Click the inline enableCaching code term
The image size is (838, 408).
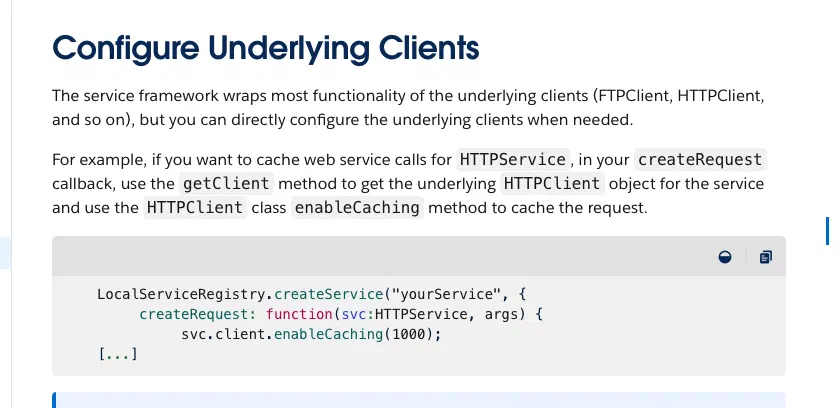pyautogui.click(x=358, y=207)
